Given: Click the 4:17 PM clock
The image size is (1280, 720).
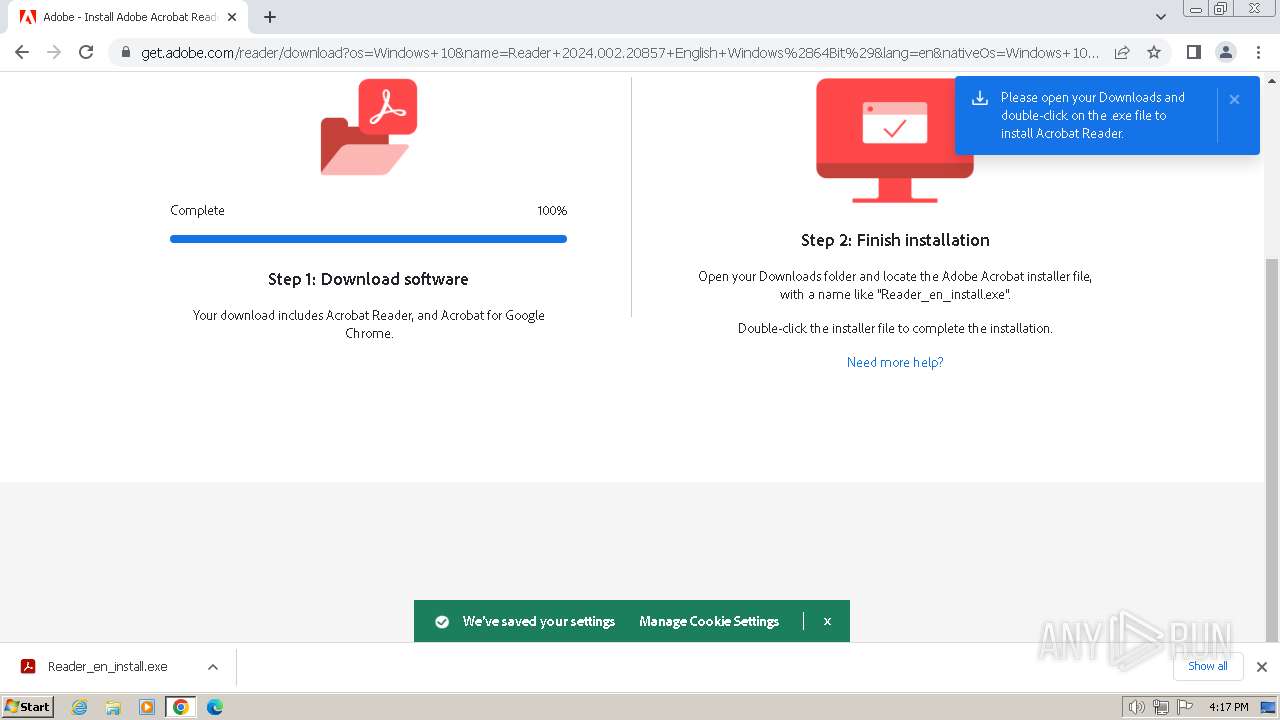Looking at the screenshot, I should pos(1228,707).
